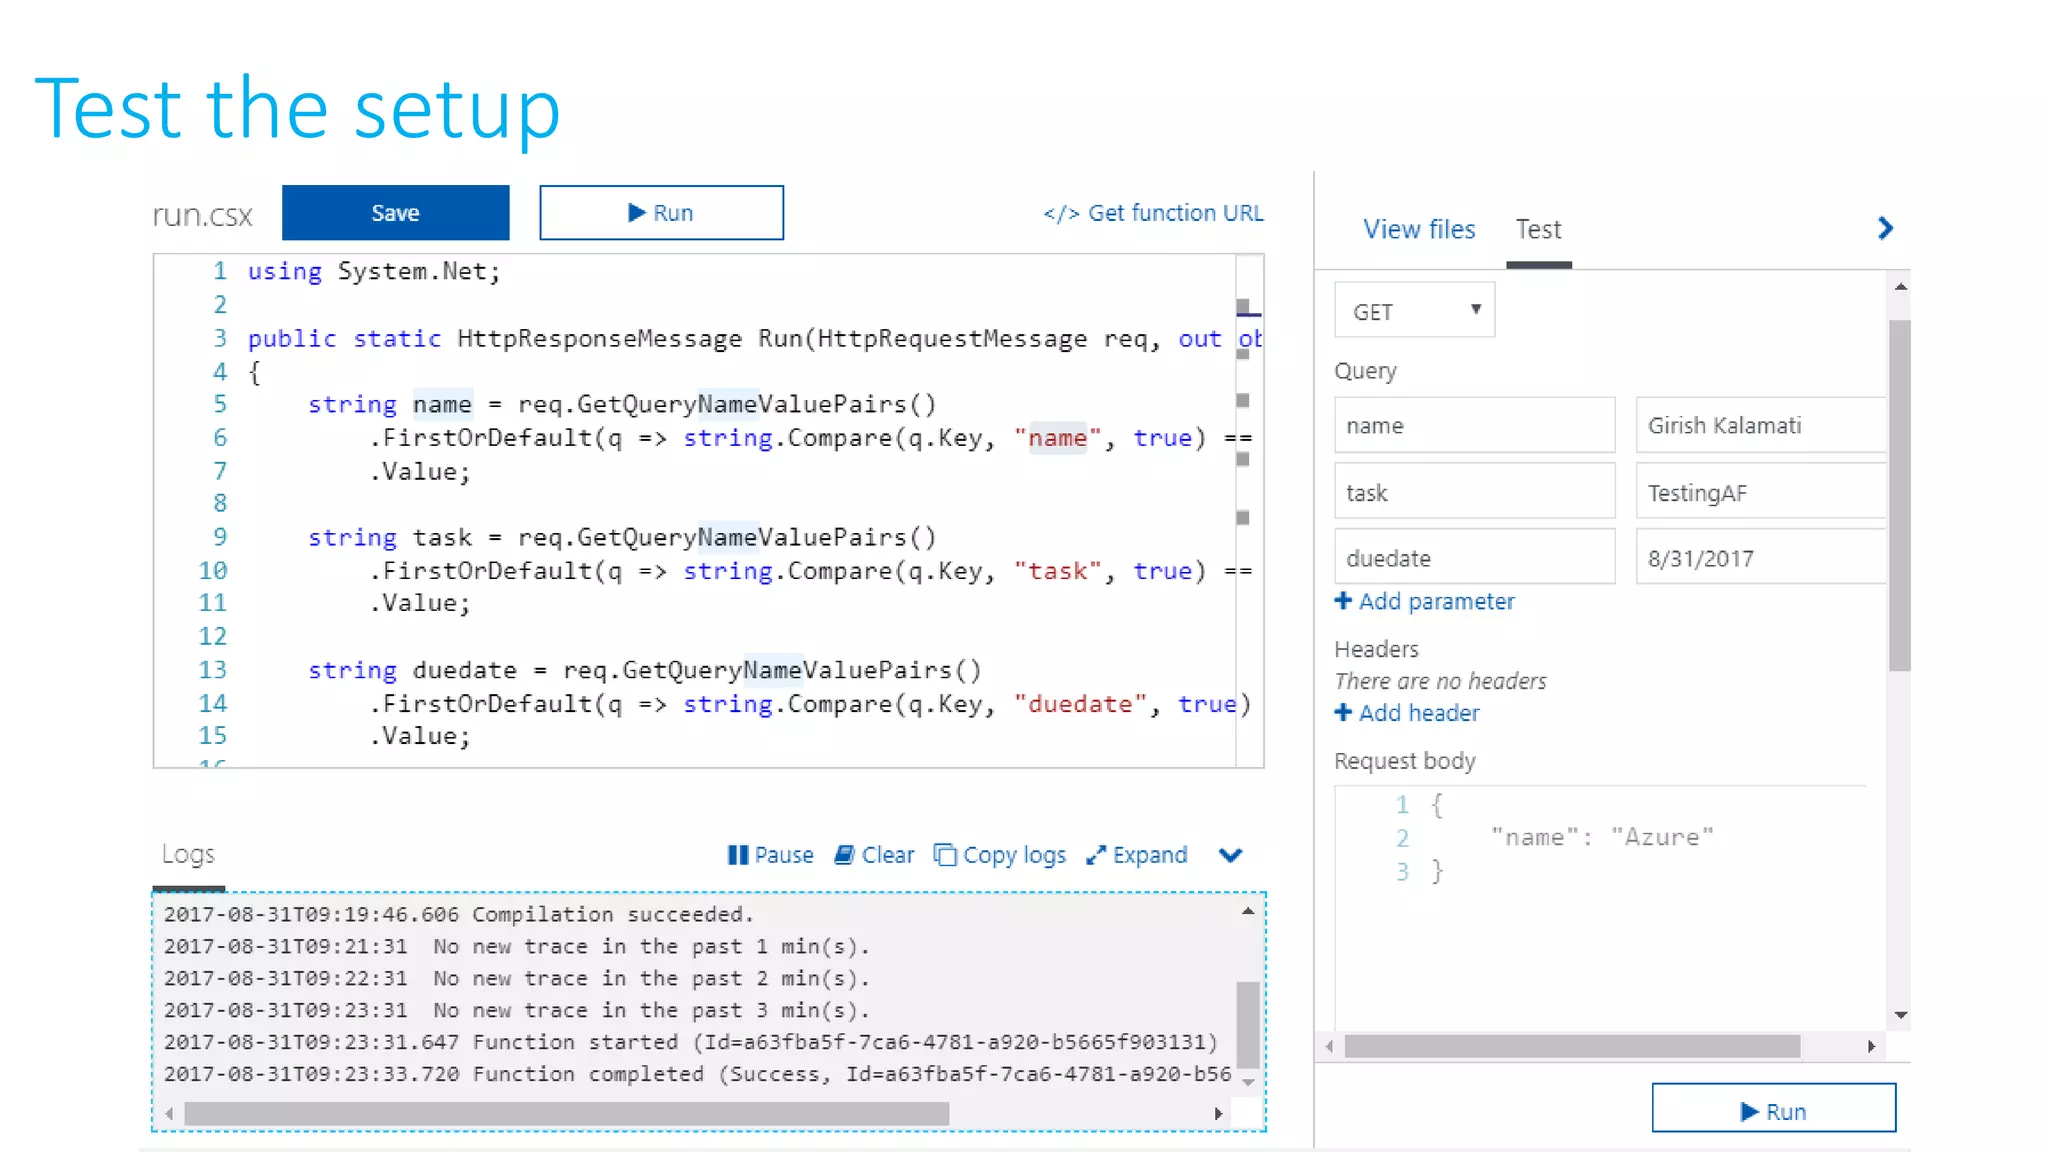The width and height of the screenshot is (2048, 1152).
Task: Switch to the View files tab
Action: 1418,229
